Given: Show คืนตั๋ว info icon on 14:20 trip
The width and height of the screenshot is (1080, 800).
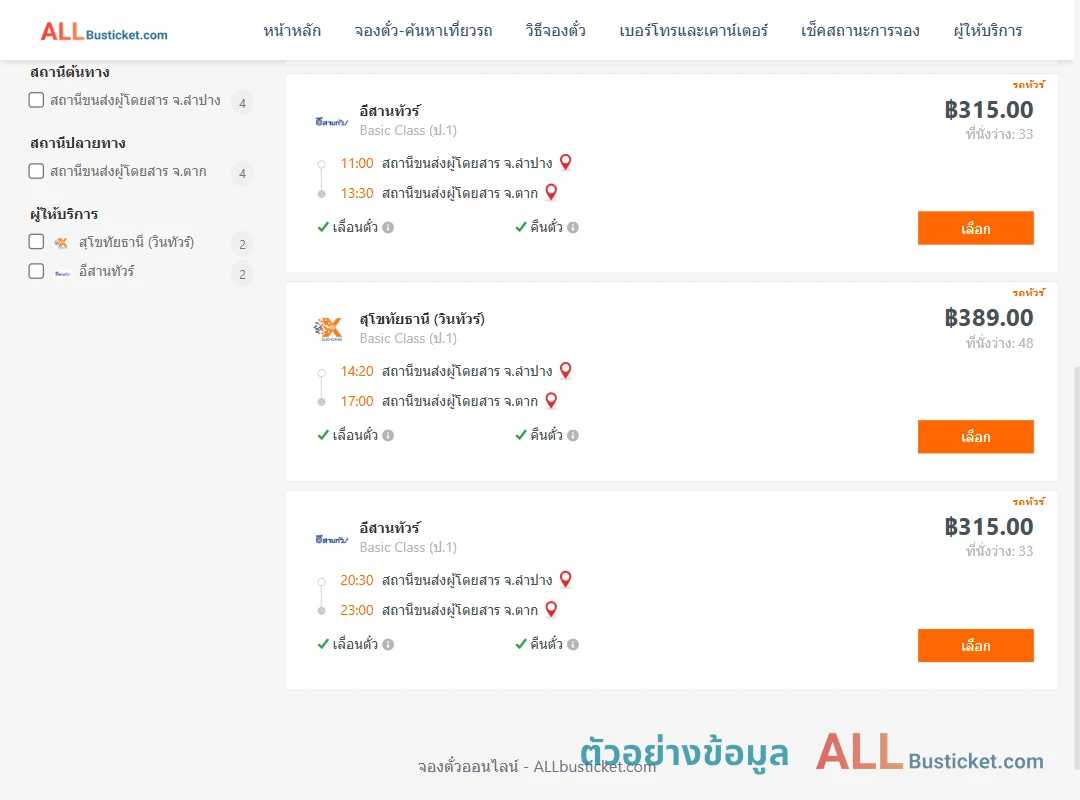Looking at the screenshot, I should [x=573, y=435].
